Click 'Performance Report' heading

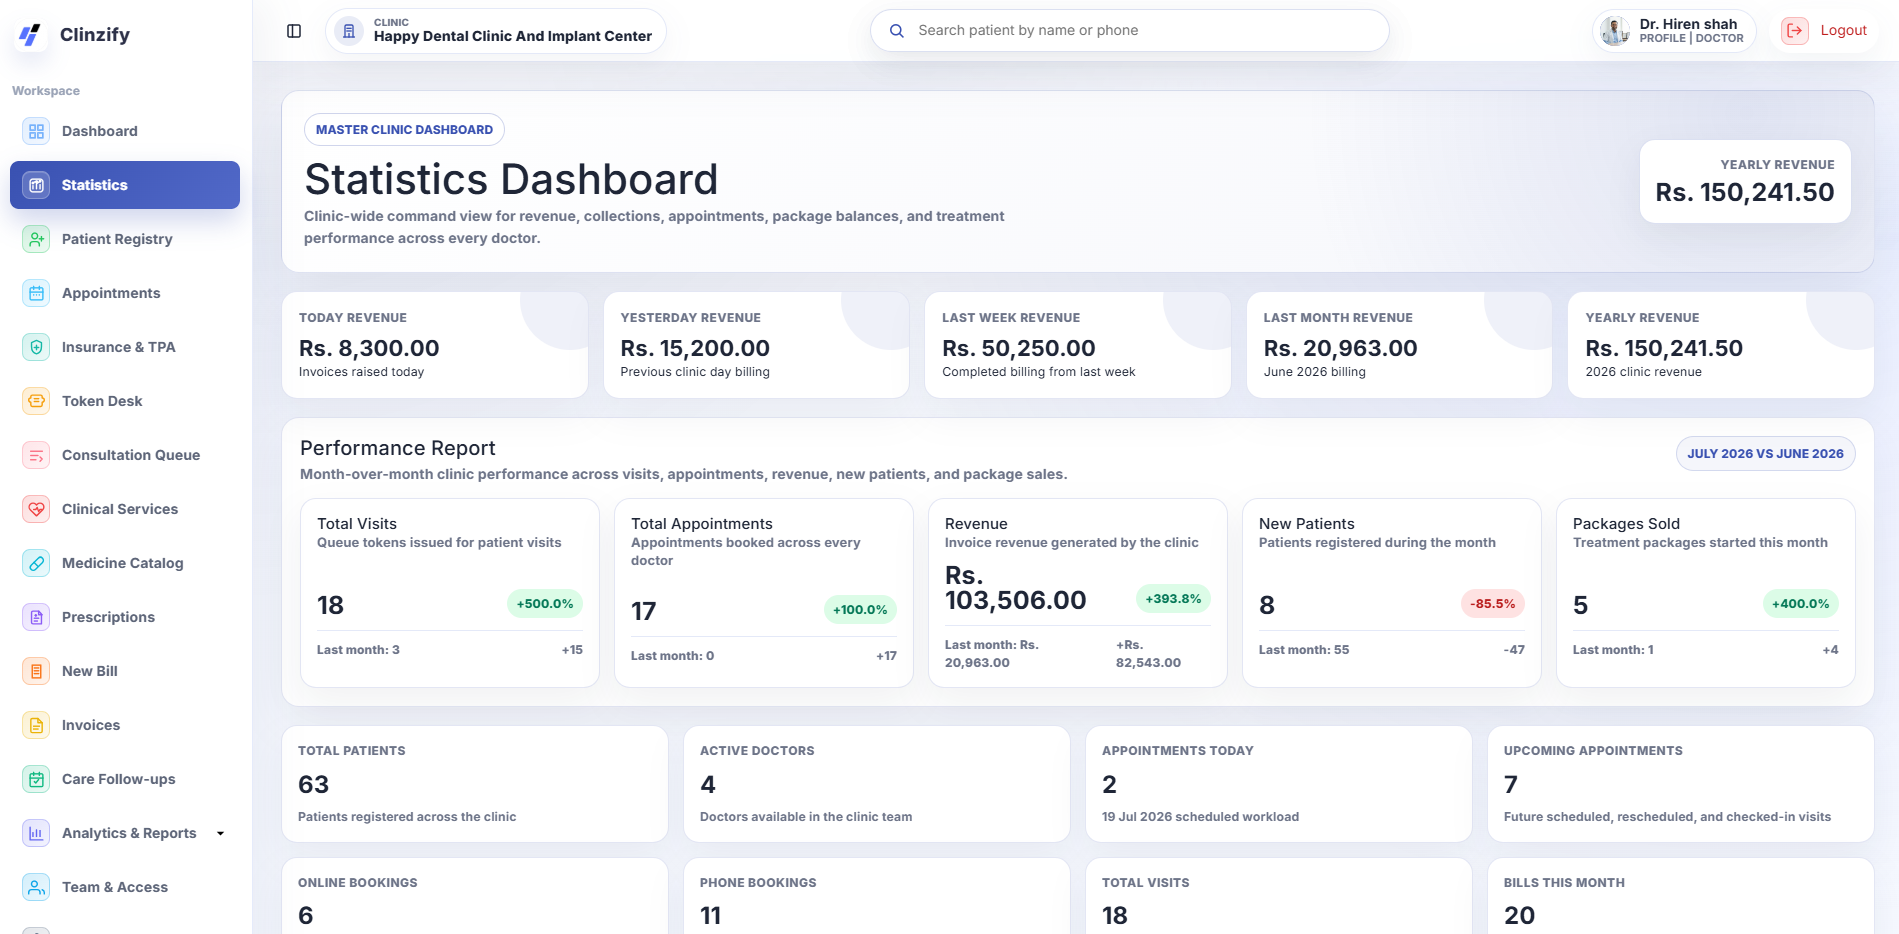(x=398, y=448)
